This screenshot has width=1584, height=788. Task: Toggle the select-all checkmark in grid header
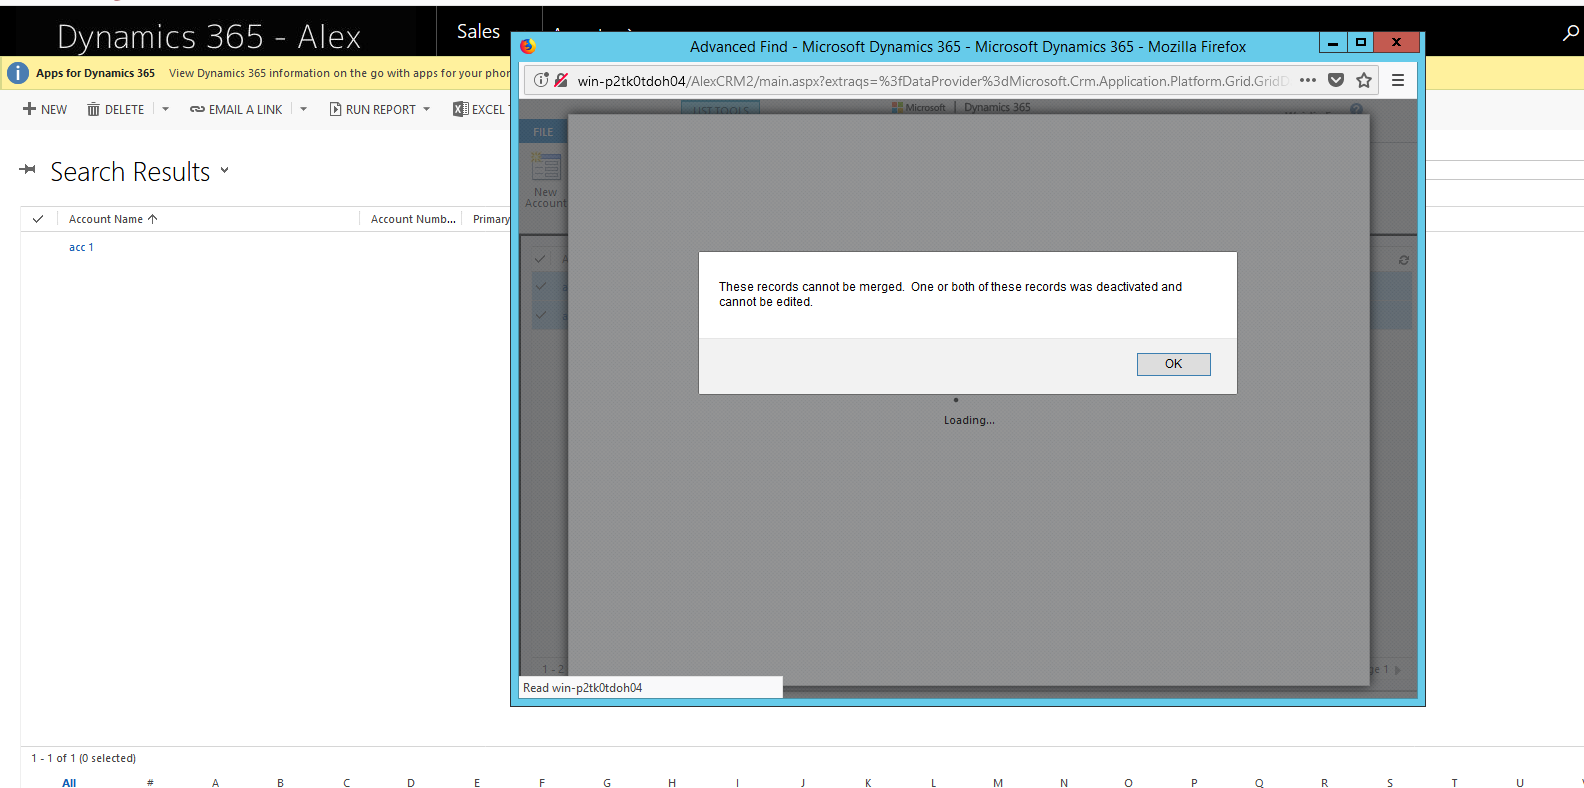pos(38,219)
